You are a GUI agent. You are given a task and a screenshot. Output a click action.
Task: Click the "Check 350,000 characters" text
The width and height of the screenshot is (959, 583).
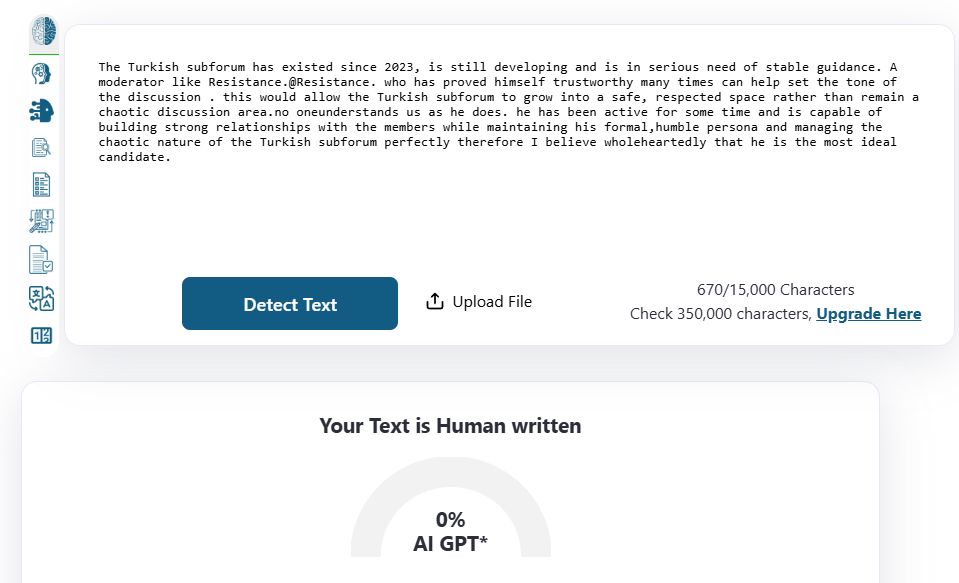[720, 314]
